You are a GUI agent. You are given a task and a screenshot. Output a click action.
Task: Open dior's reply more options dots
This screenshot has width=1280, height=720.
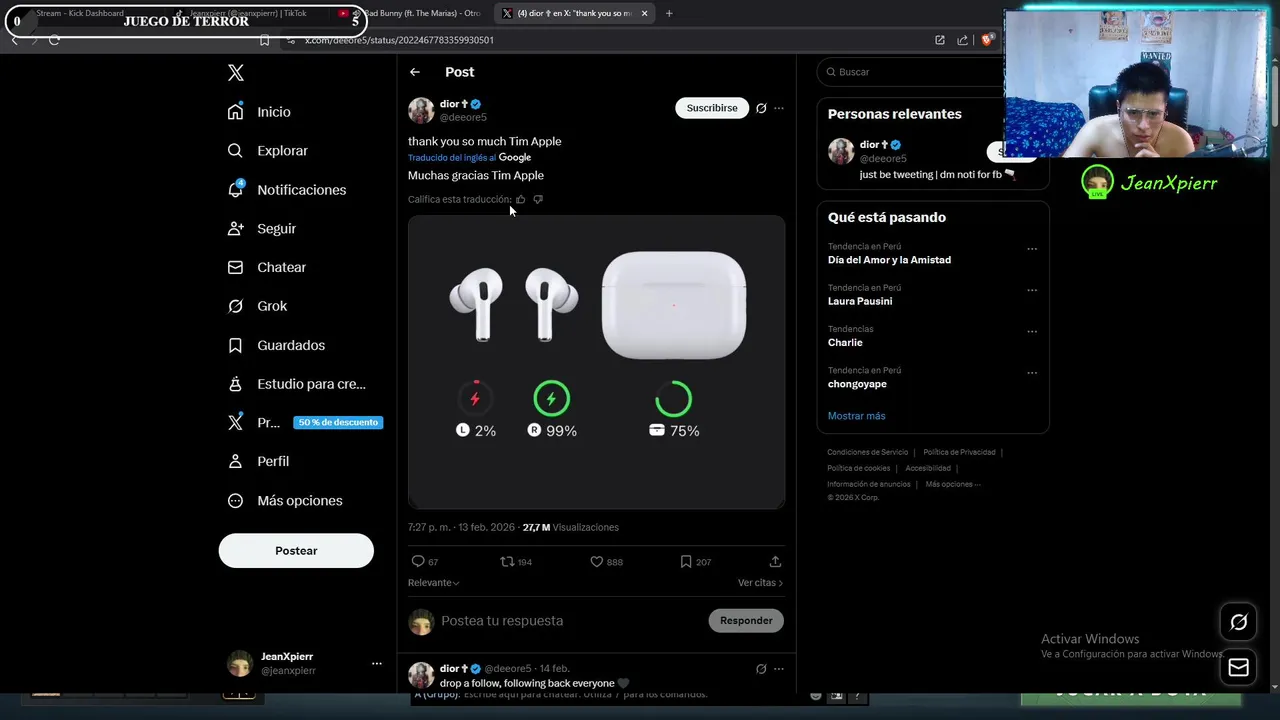[x=779, y=669]
